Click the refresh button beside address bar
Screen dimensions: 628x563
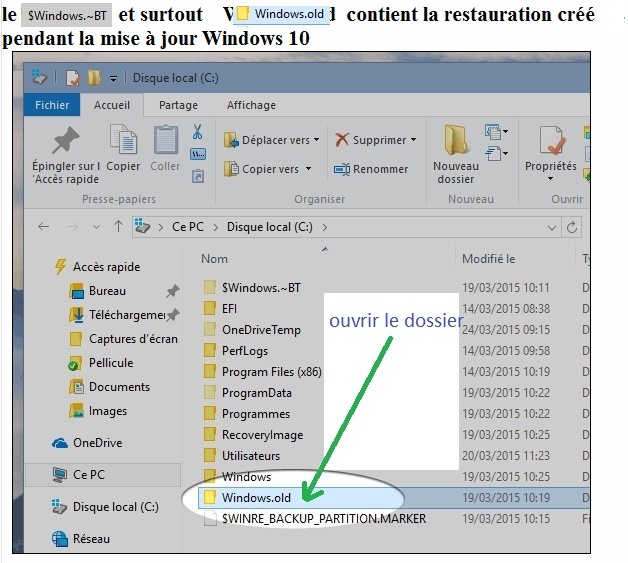click(572, 227)
